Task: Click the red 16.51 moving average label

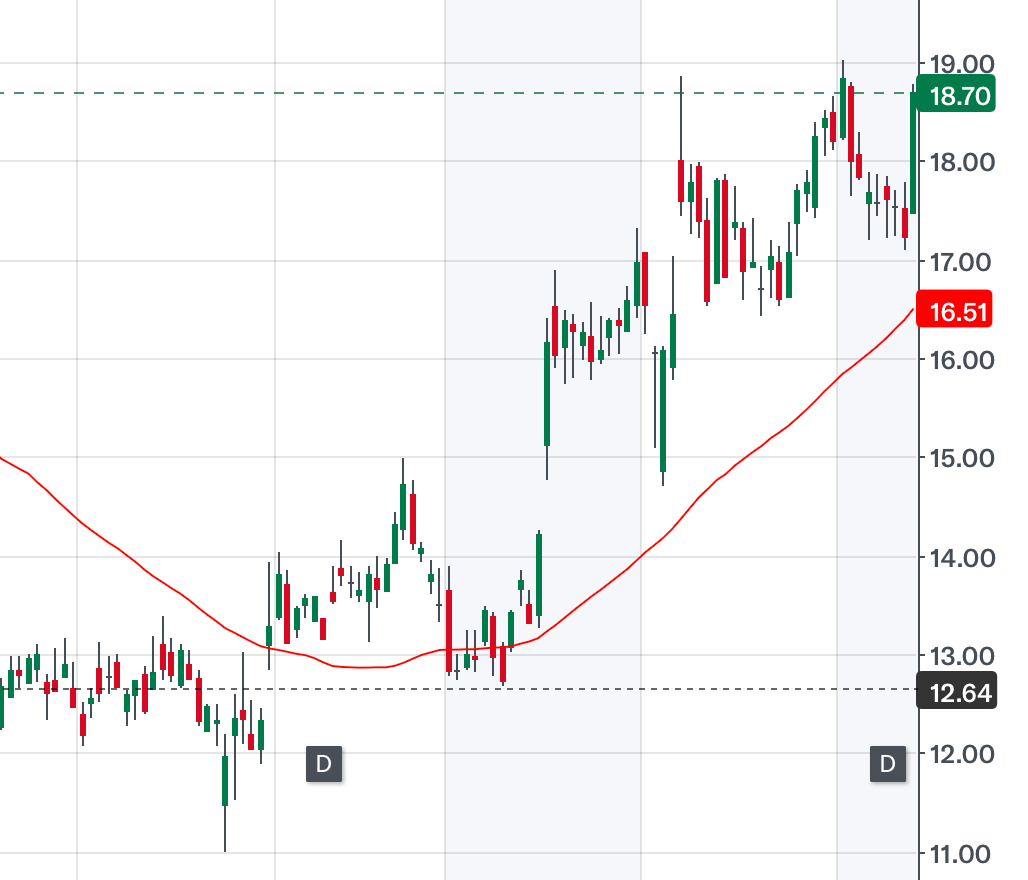Action: click(x=954, y=311)
